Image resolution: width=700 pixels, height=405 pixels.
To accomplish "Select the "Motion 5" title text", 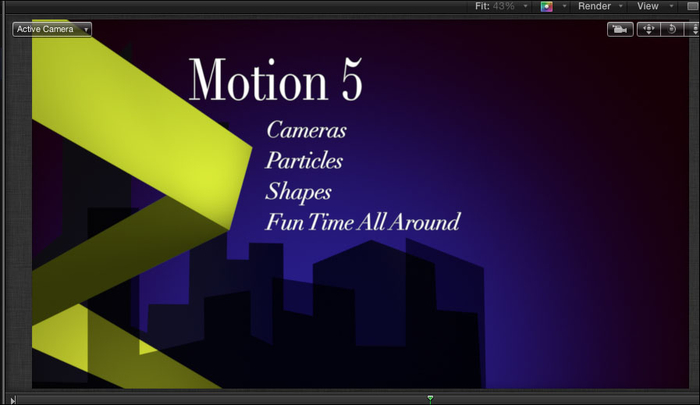I will 275,79.
